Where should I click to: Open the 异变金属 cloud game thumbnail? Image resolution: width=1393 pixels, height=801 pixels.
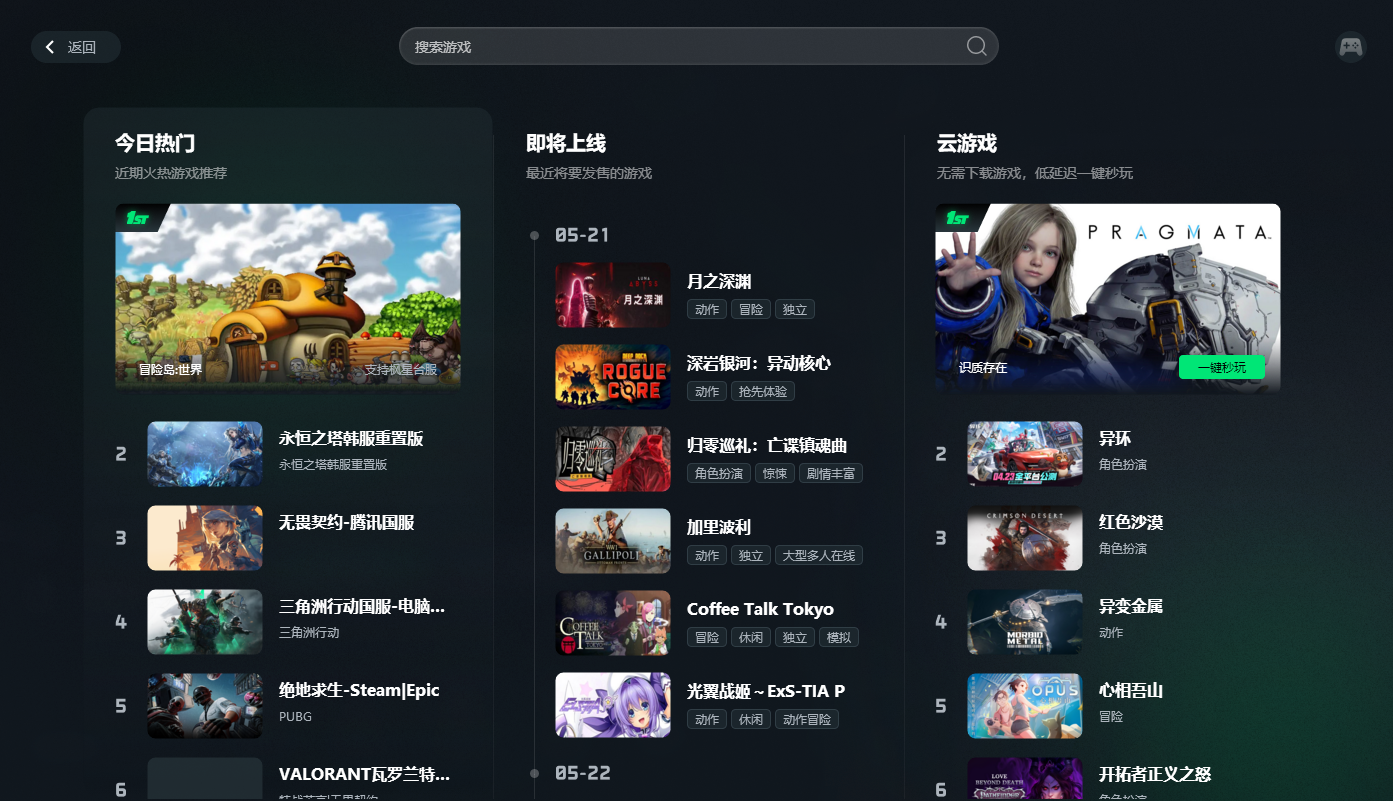[x=1025, y=622]
